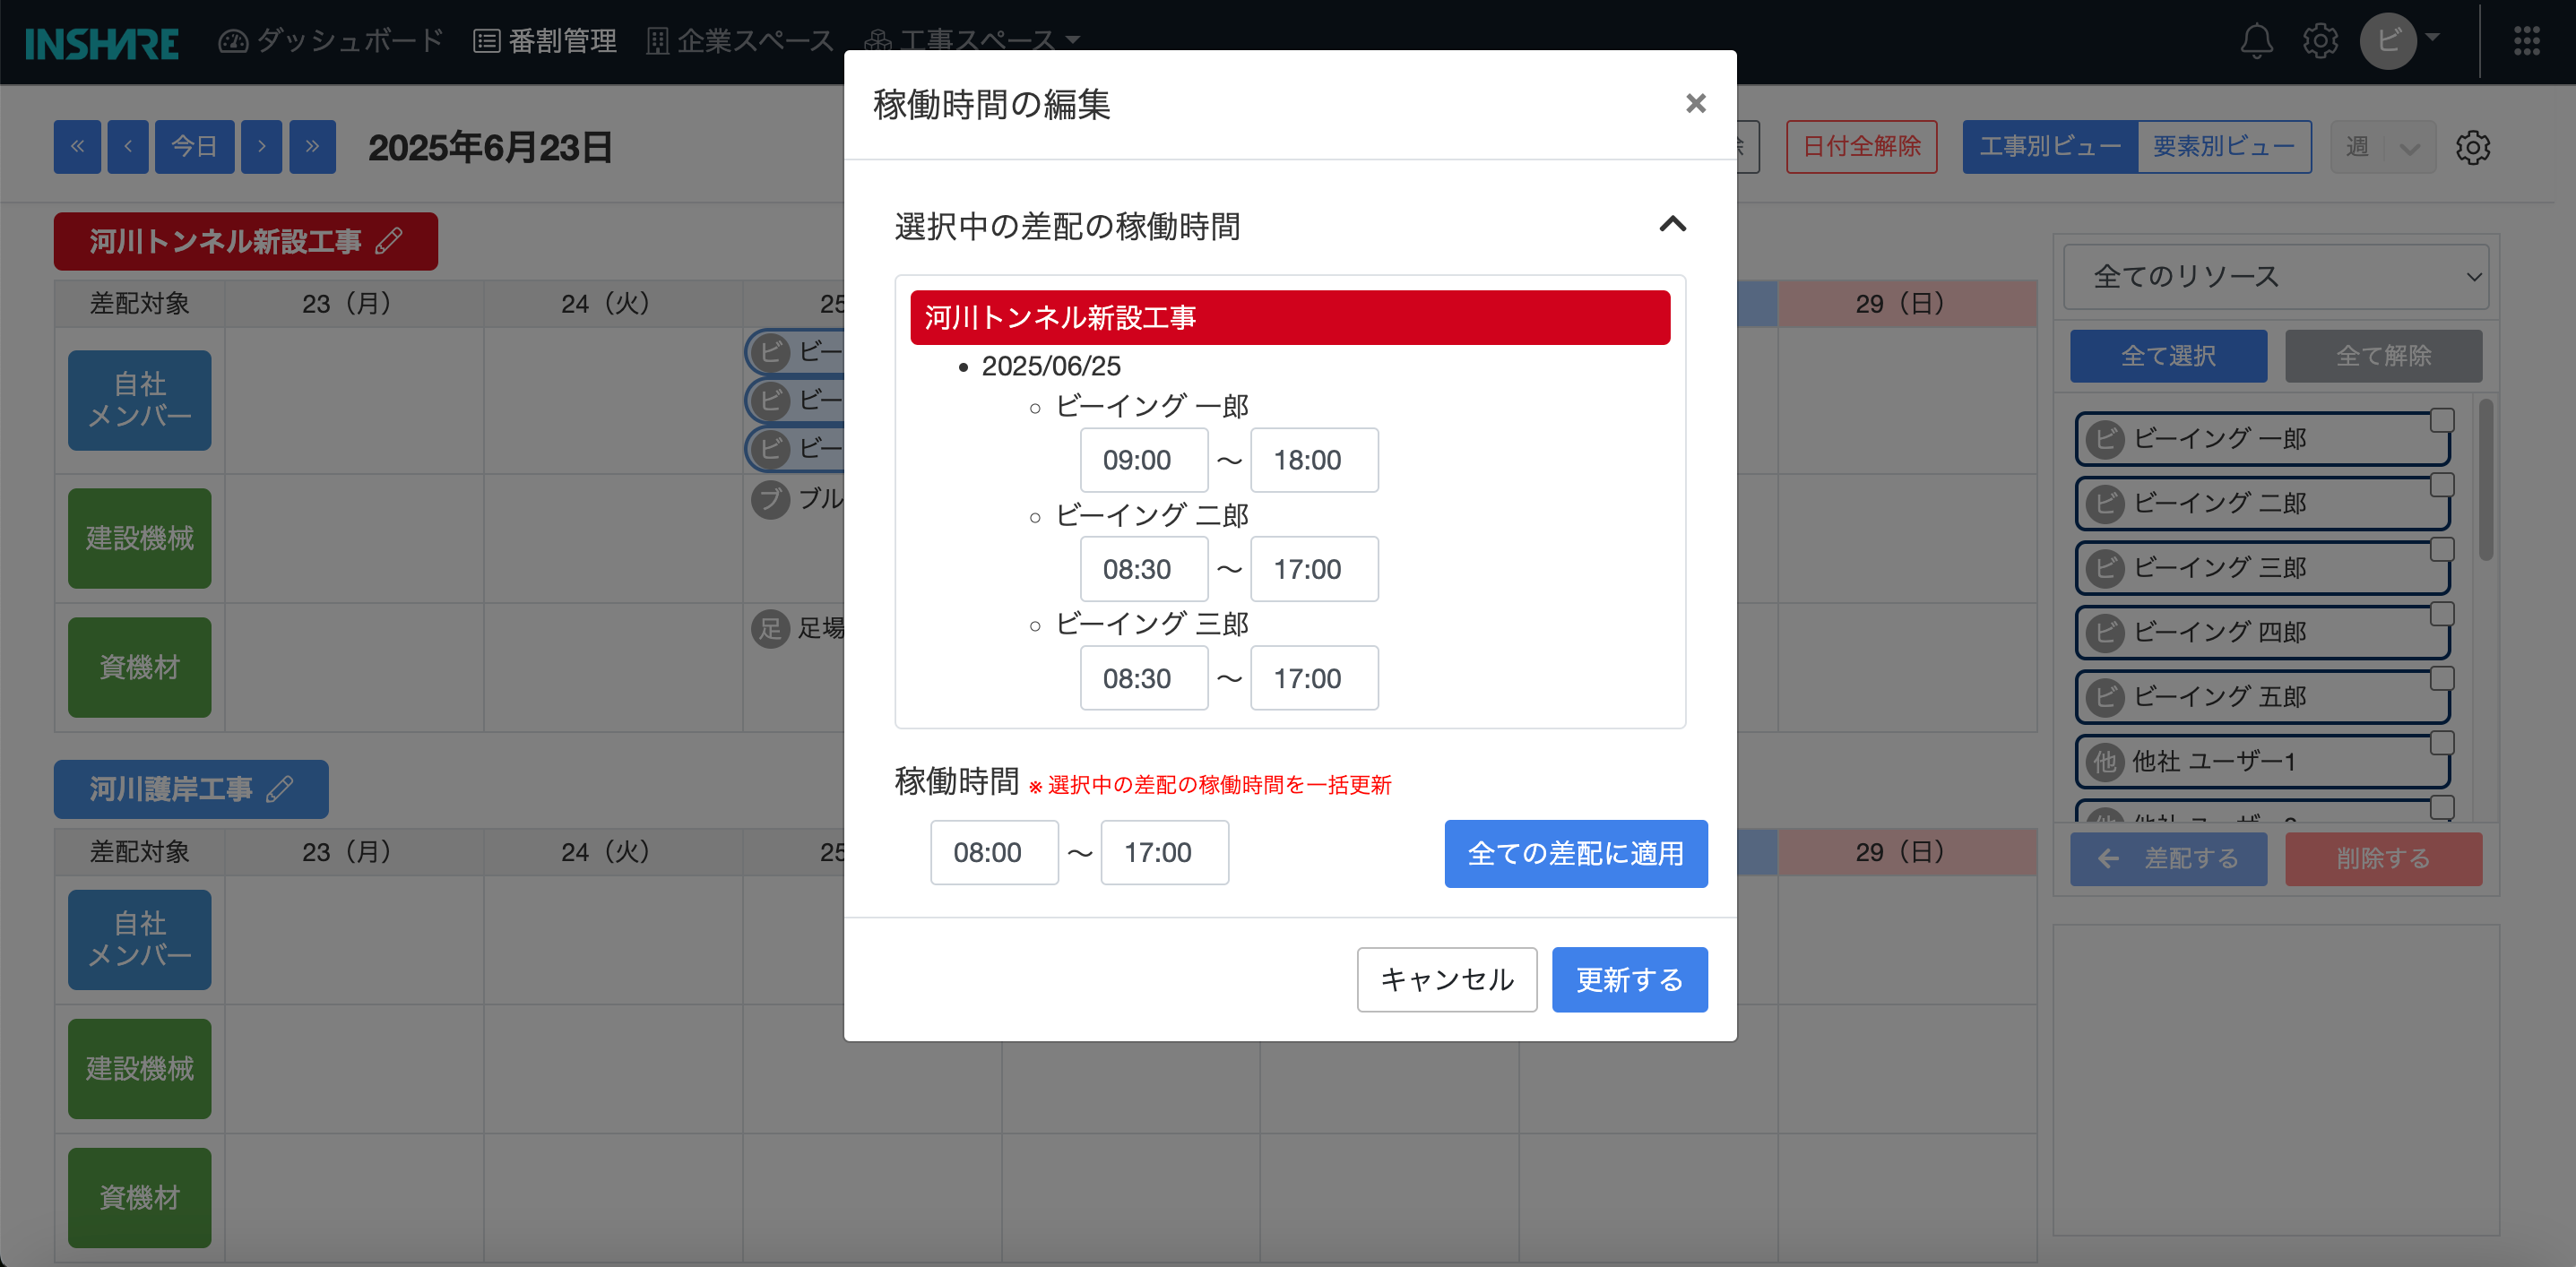Click the キャンセル button
Viewport: 2576px width, 1267px height.
(x=1446, y=979)
